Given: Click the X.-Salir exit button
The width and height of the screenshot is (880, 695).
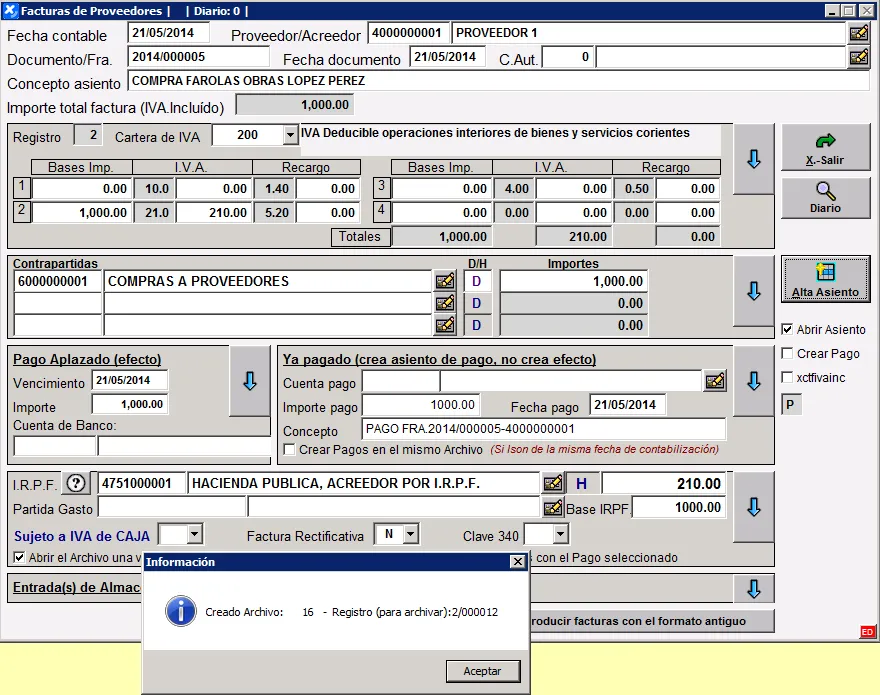Looking at the screenshot, I should tap(825, 149).
